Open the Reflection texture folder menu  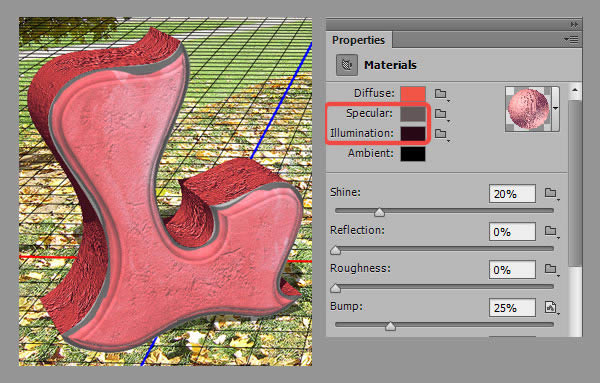(x=551, y=231)
